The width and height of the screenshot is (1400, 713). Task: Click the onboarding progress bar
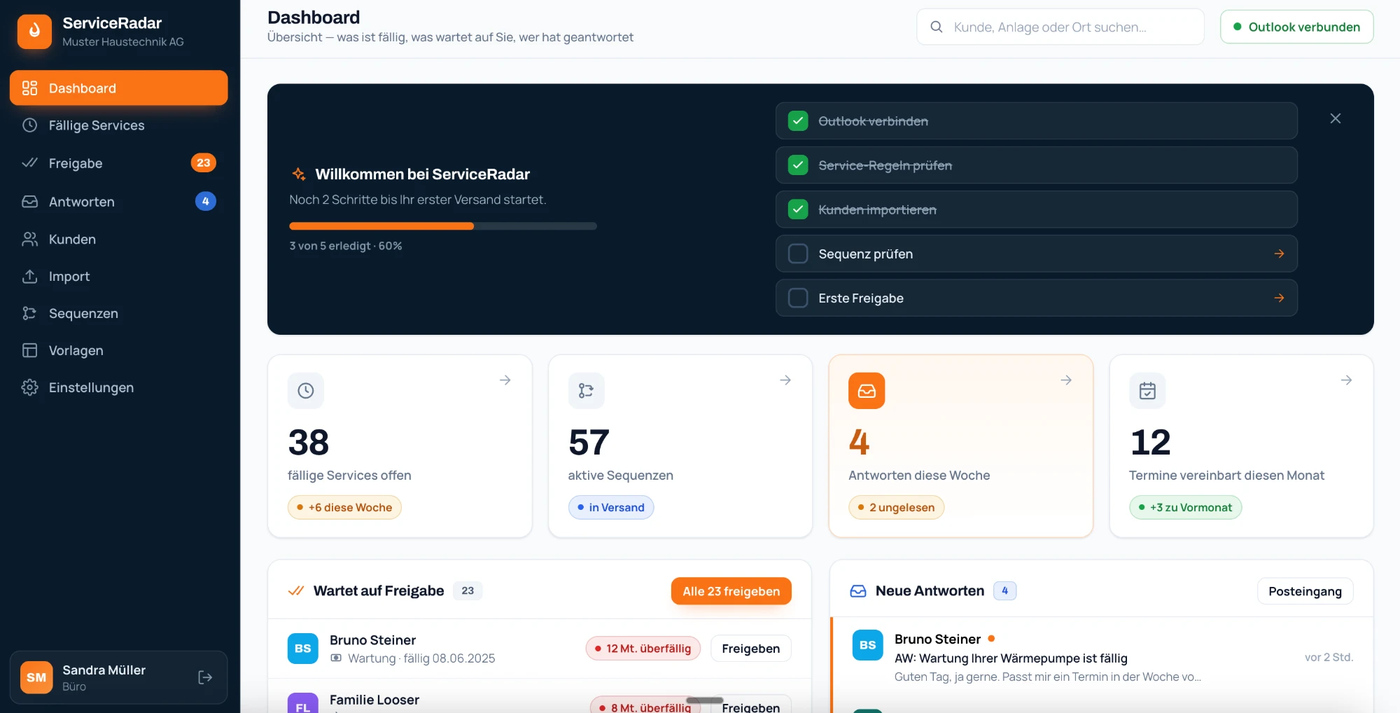coord(443,226)
